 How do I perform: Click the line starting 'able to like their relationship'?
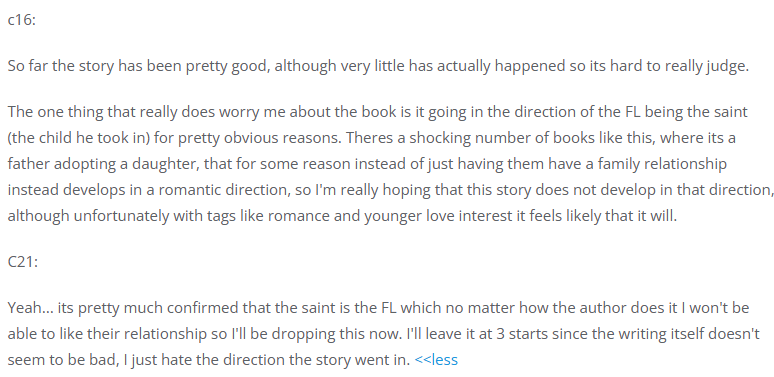click(384, 334)
